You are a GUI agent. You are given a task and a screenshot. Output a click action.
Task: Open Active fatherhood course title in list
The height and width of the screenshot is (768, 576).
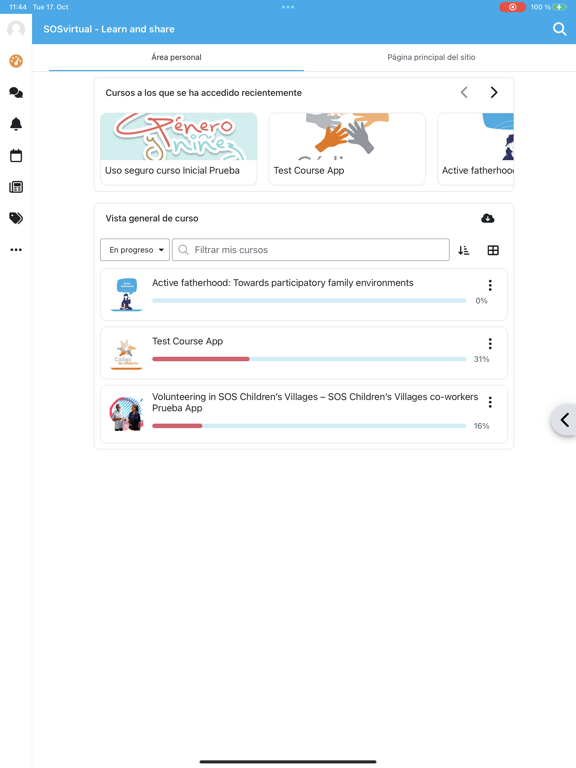pyautogui.click(x=283, y=283)
